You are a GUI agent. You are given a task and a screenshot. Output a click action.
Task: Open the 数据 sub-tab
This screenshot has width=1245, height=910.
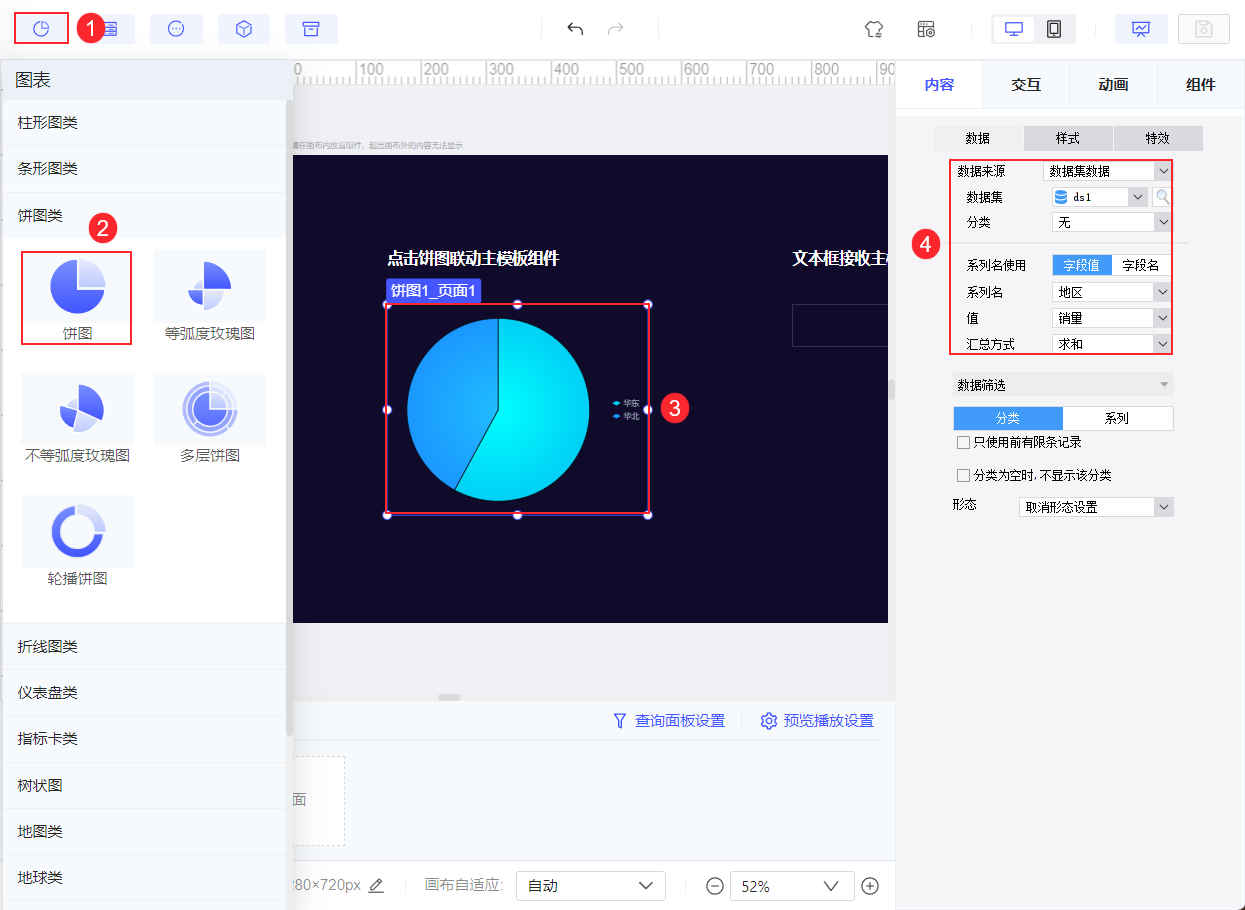[978, 138]
